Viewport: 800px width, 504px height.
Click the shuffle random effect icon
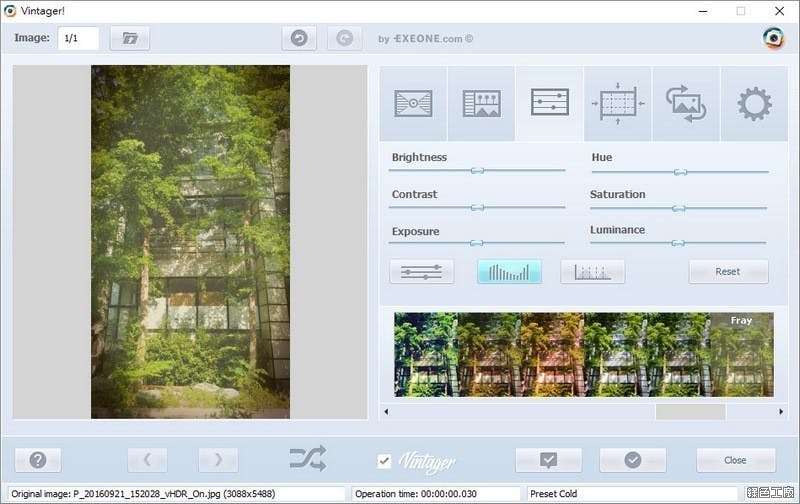point(308,458)
